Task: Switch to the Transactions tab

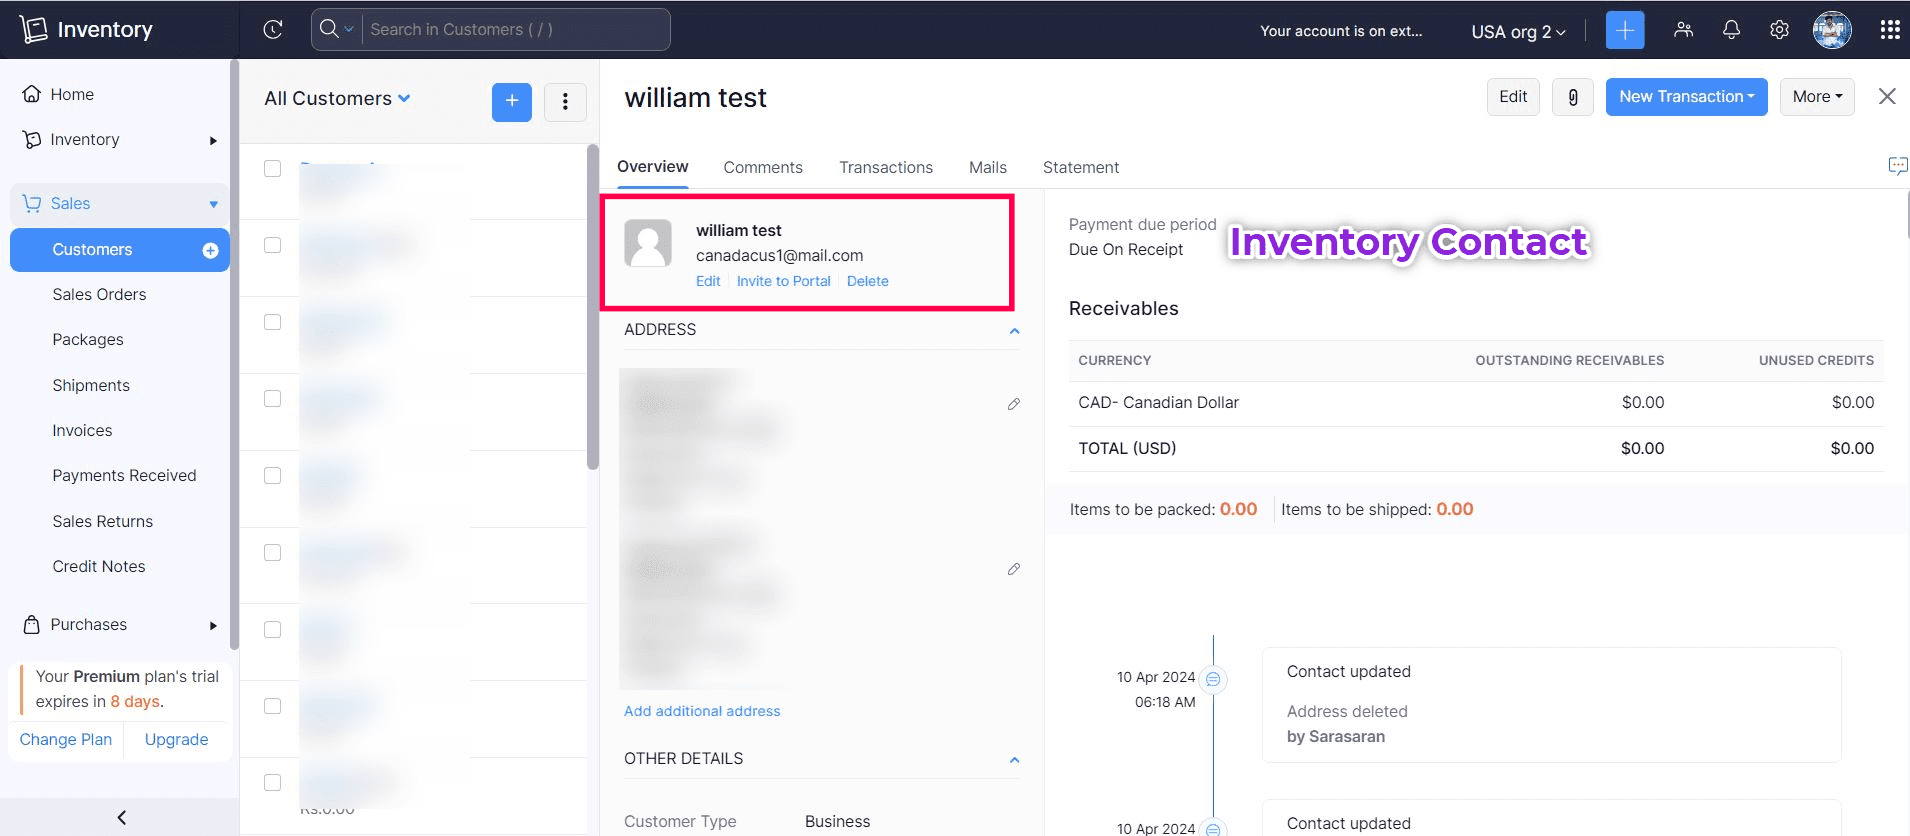Action: [x=885, y=167]
